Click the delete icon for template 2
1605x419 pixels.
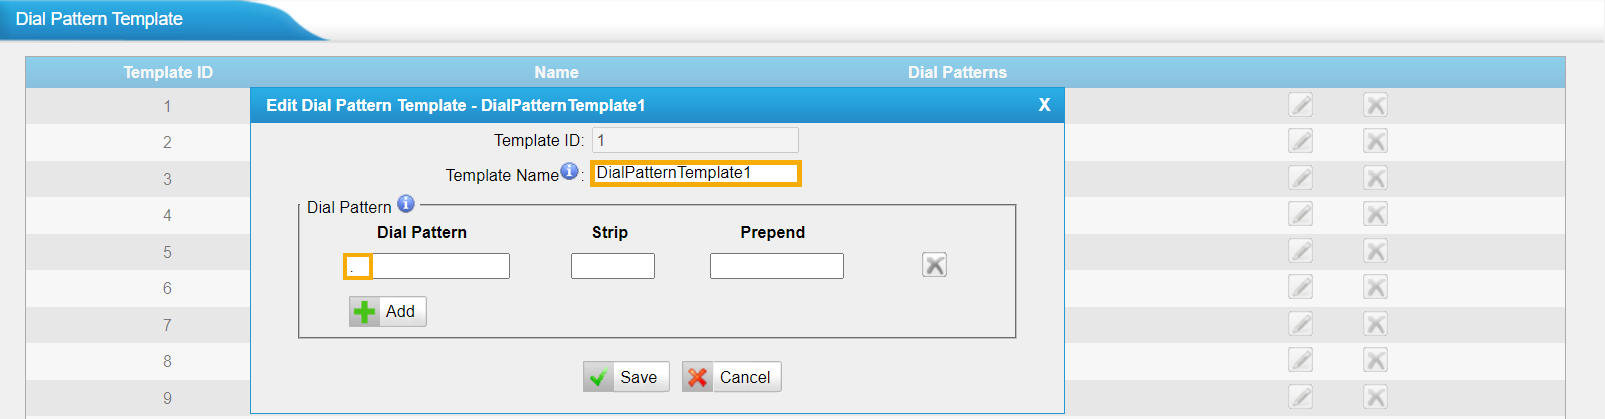[1375, 141]
